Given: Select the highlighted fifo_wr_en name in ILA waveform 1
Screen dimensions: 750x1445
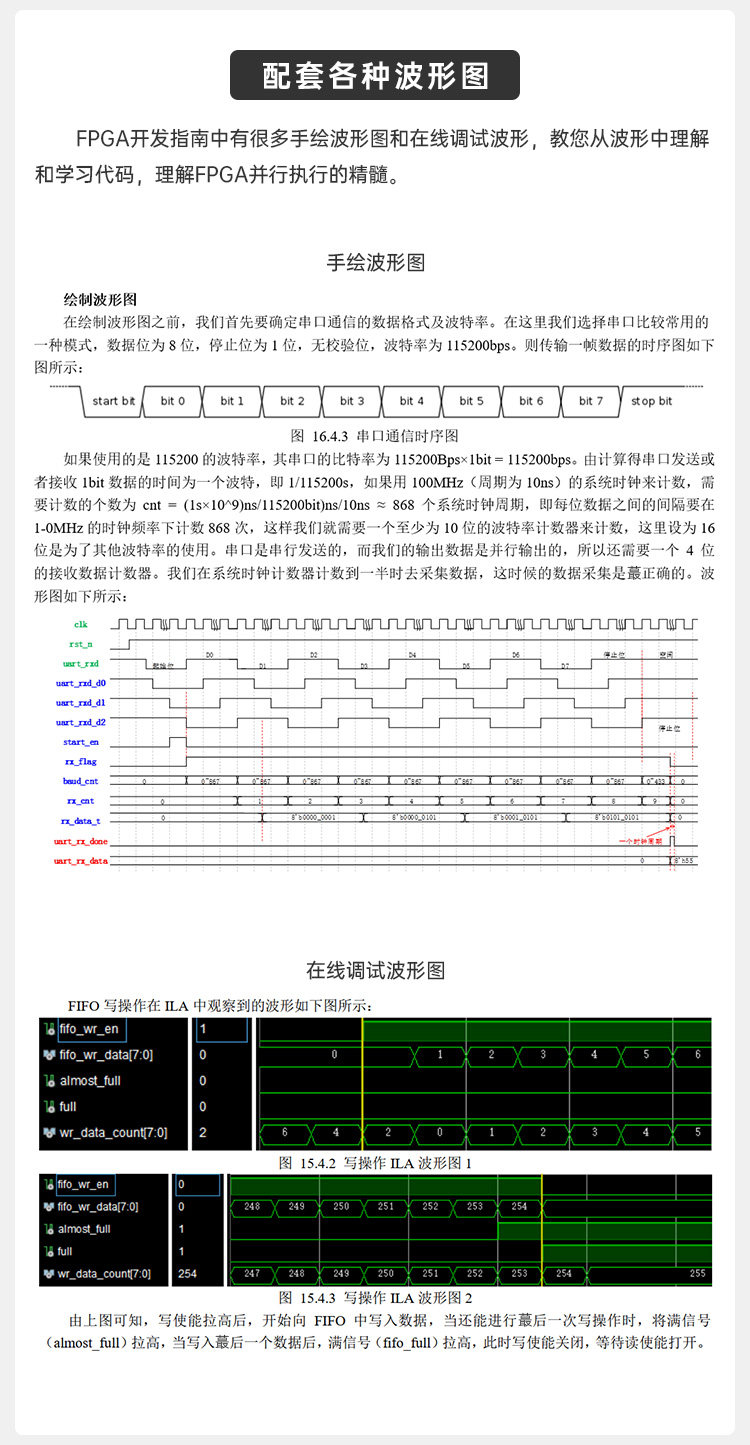Looking at the screenshot, I should [x=92, y=1028].
